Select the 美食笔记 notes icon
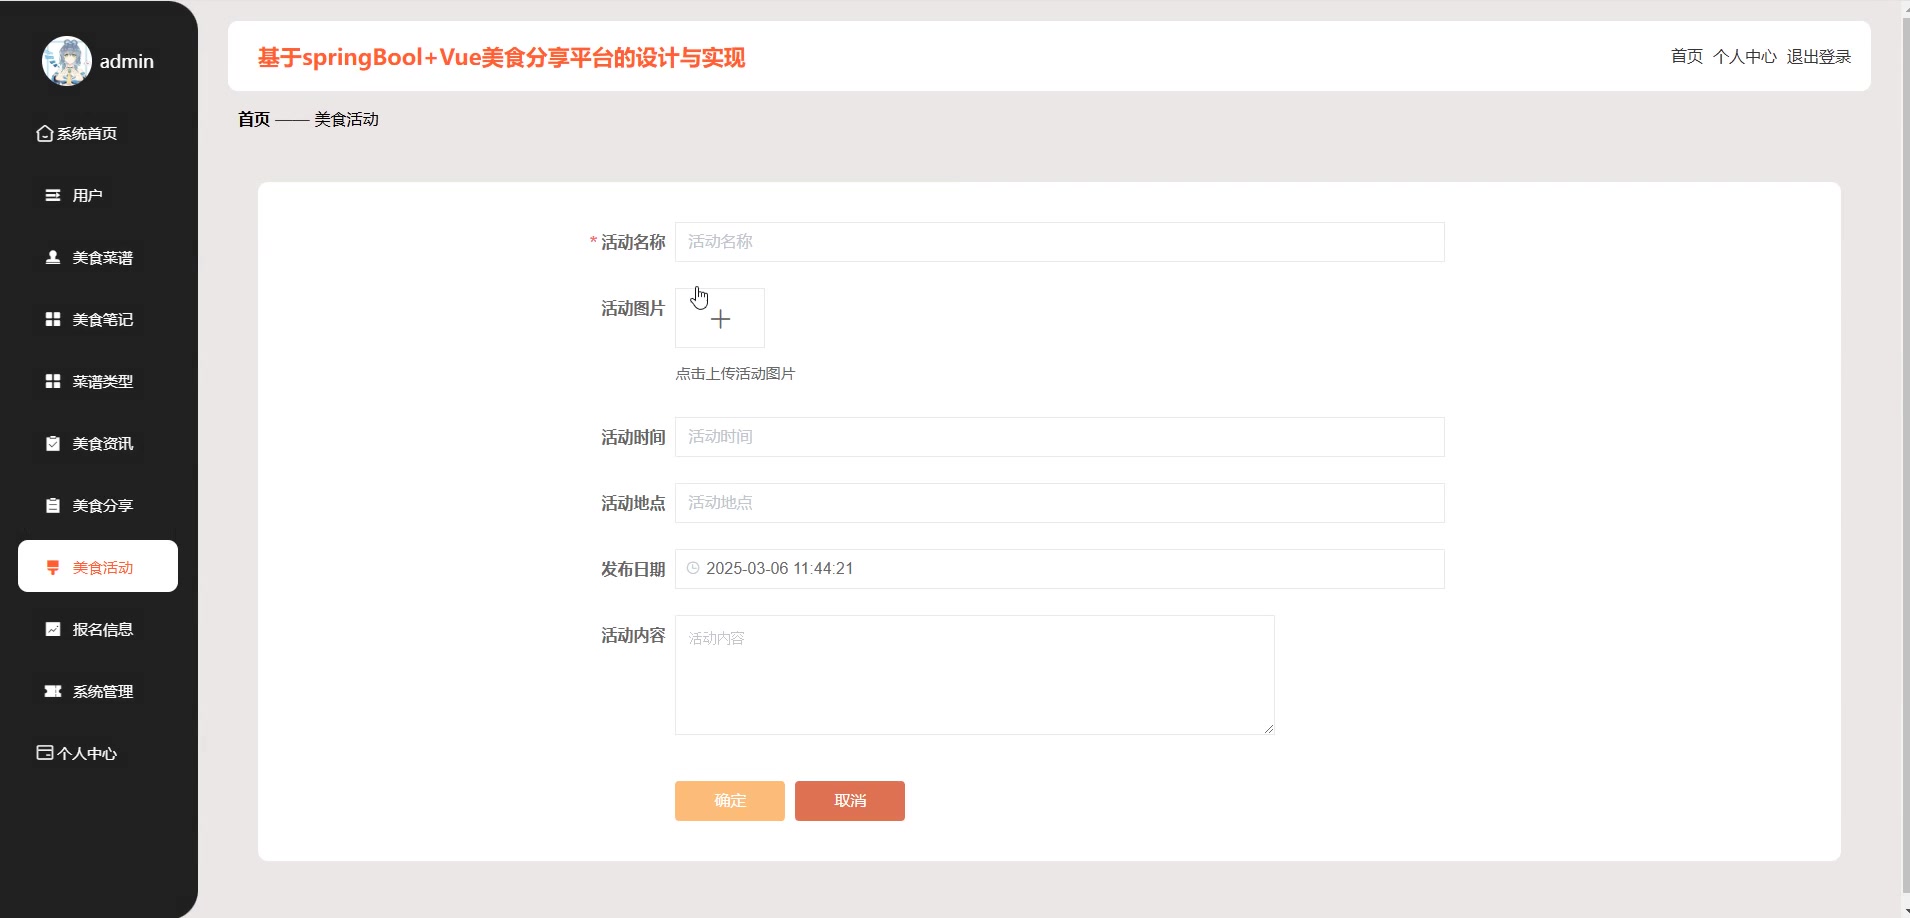 pyautogui.click(x=52, y=319)
